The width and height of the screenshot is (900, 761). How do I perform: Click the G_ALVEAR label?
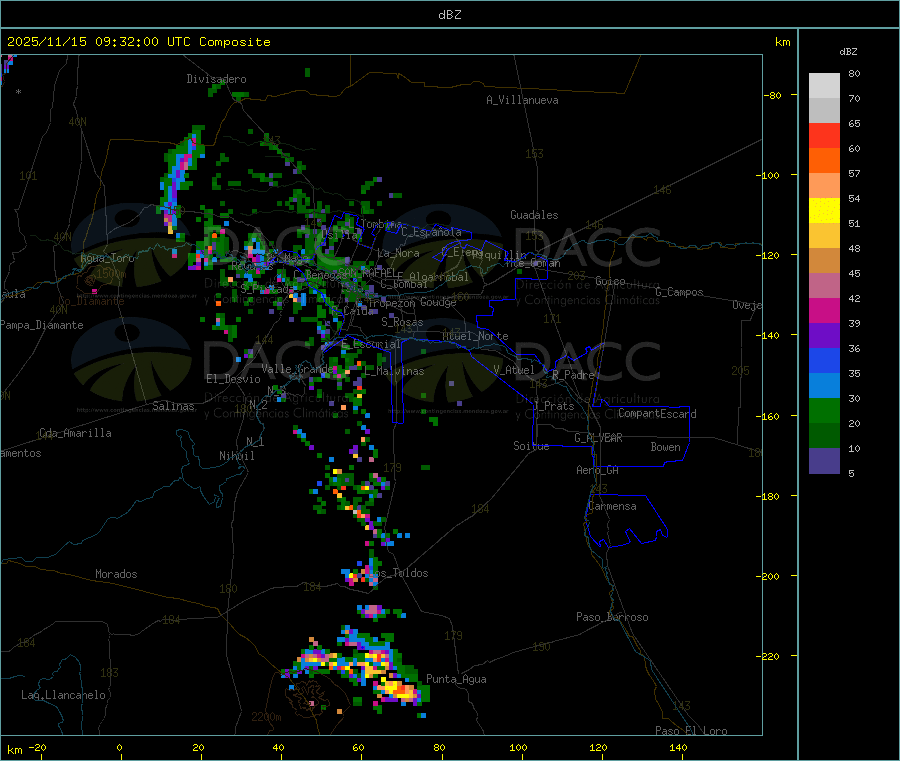pyautogui.click(x=598, y=438)
